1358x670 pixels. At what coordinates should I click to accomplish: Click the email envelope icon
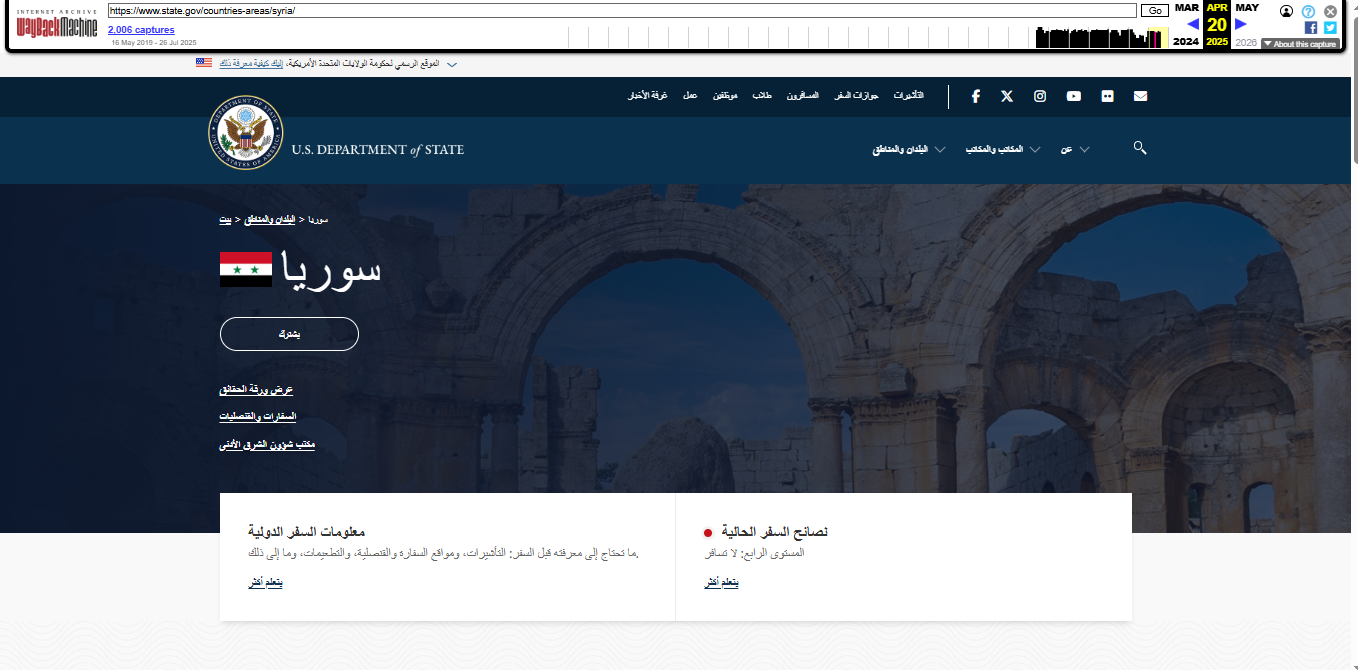(x=1140, y=96)
